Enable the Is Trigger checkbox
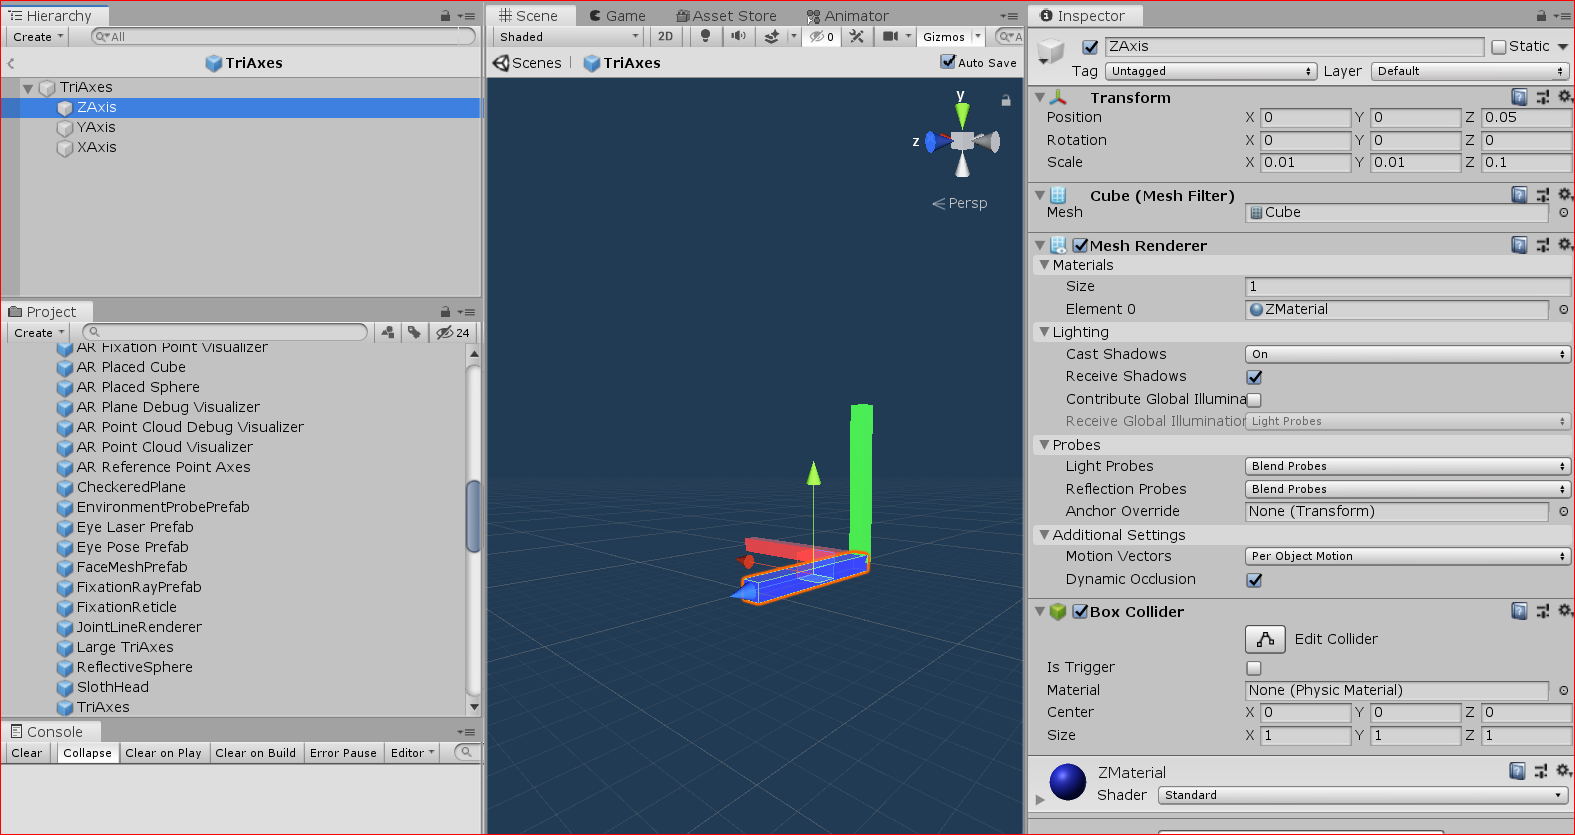The image size is (1575, 835). [1254, 668]
